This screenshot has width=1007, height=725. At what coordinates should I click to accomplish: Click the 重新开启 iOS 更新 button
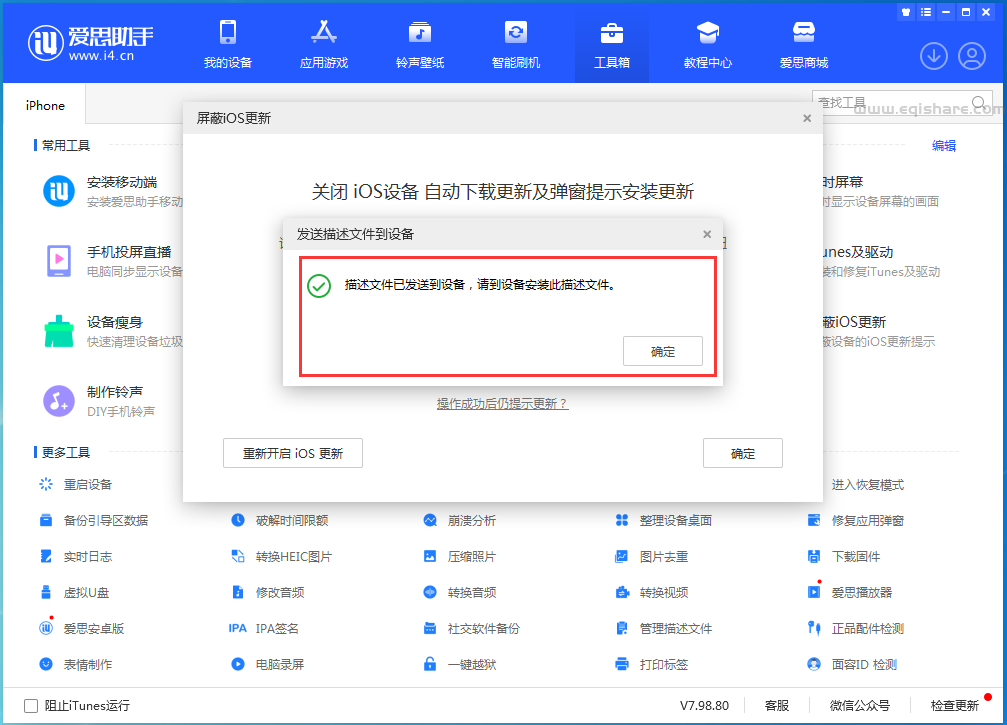[x=292, y=453]
